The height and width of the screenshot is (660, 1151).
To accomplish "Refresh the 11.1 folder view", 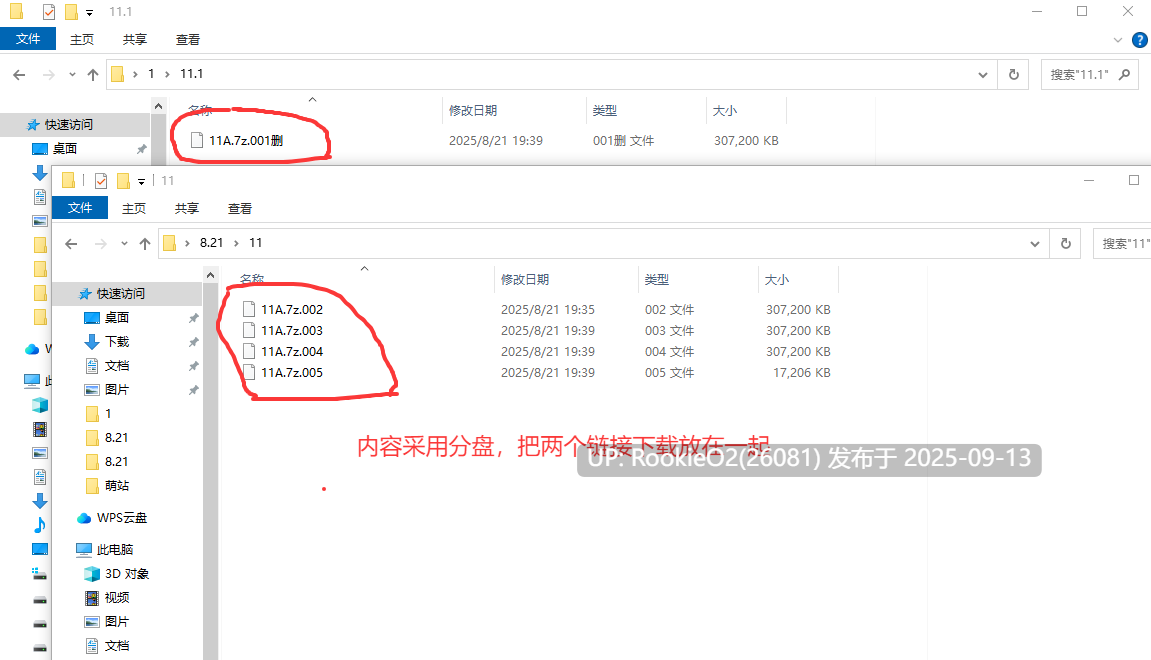I will tap(1014, 75).
